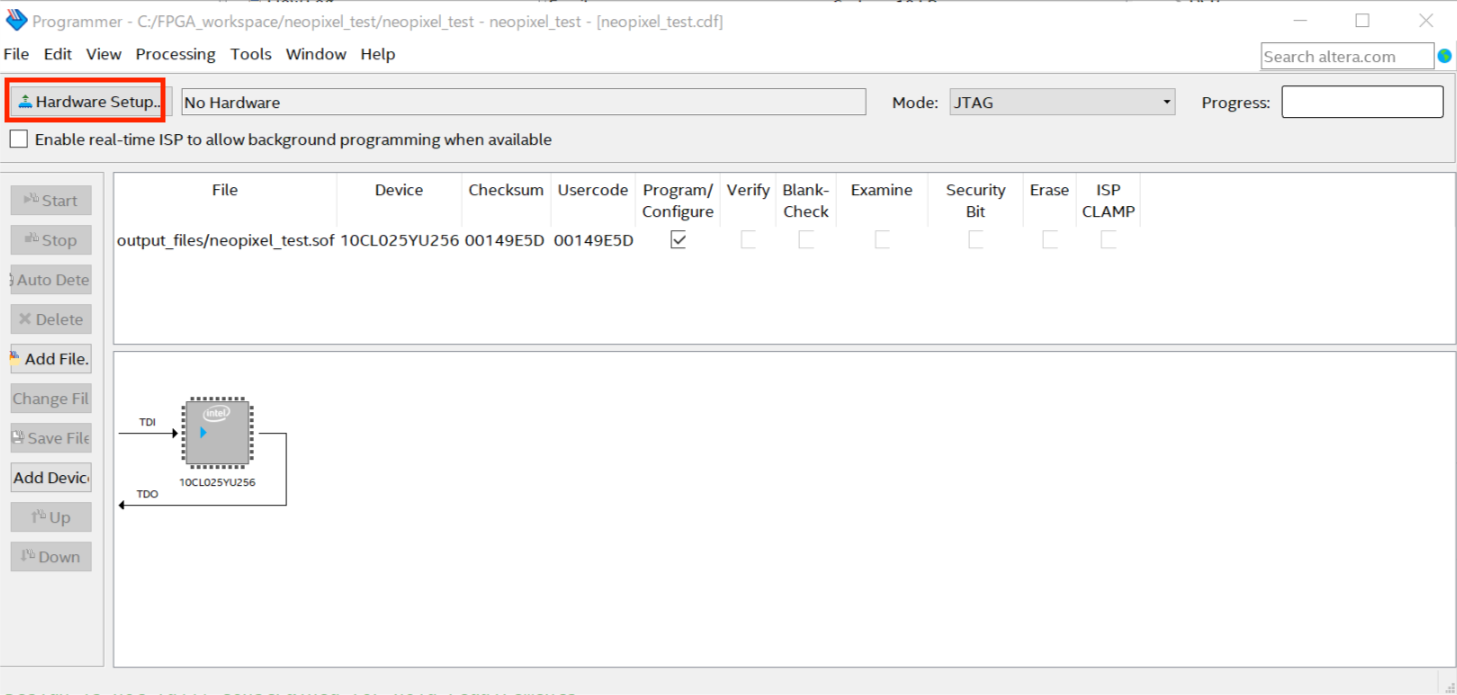This screenshot has height=695, width=1457.
Task: Open the Hardware Setup dialog
Action: [88, 102]
